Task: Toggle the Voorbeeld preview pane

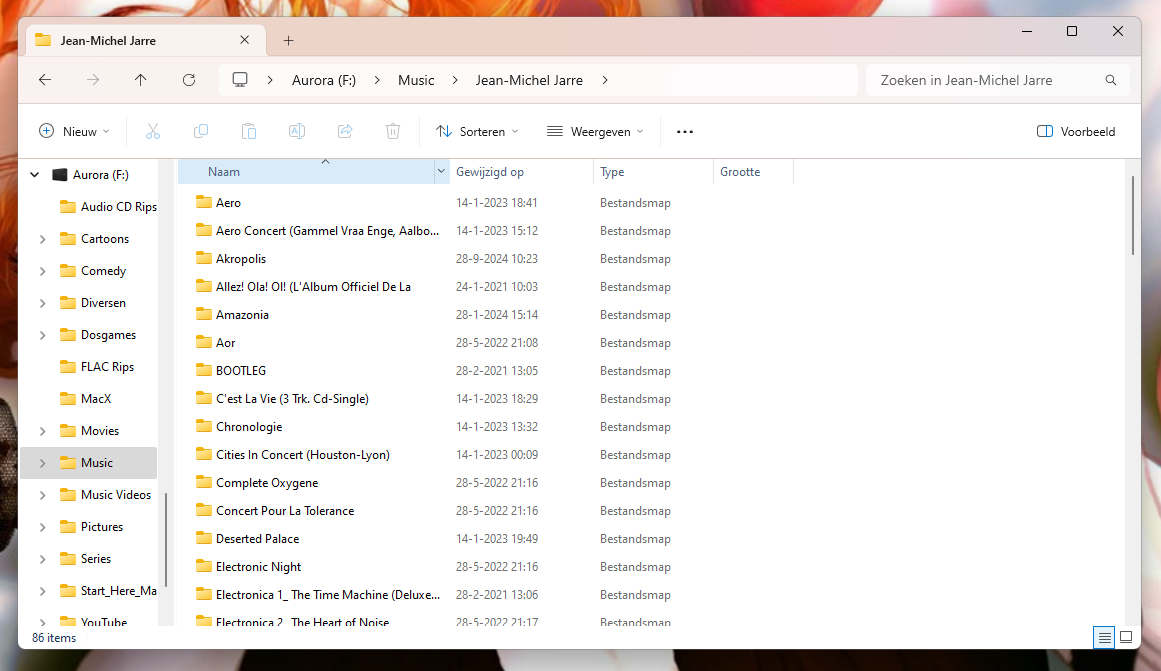Action: tap(1076, 131)
